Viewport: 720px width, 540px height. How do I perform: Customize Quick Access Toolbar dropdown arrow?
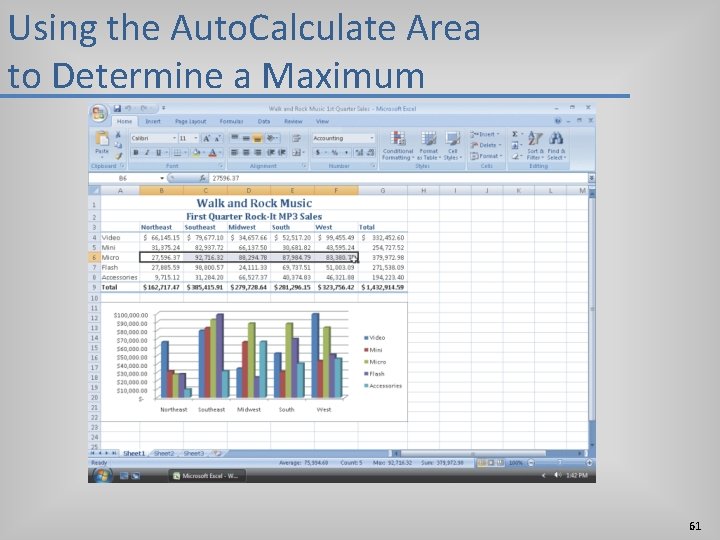tap(163, 109)
